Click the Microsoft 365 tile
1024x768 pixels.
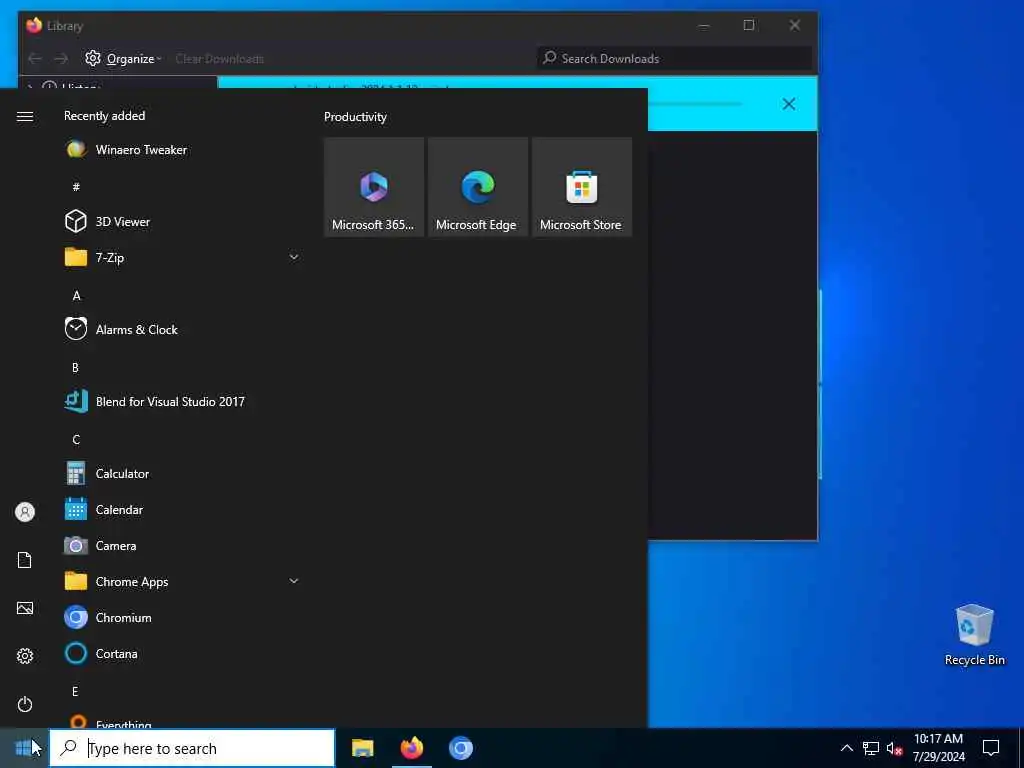point(374,187)
